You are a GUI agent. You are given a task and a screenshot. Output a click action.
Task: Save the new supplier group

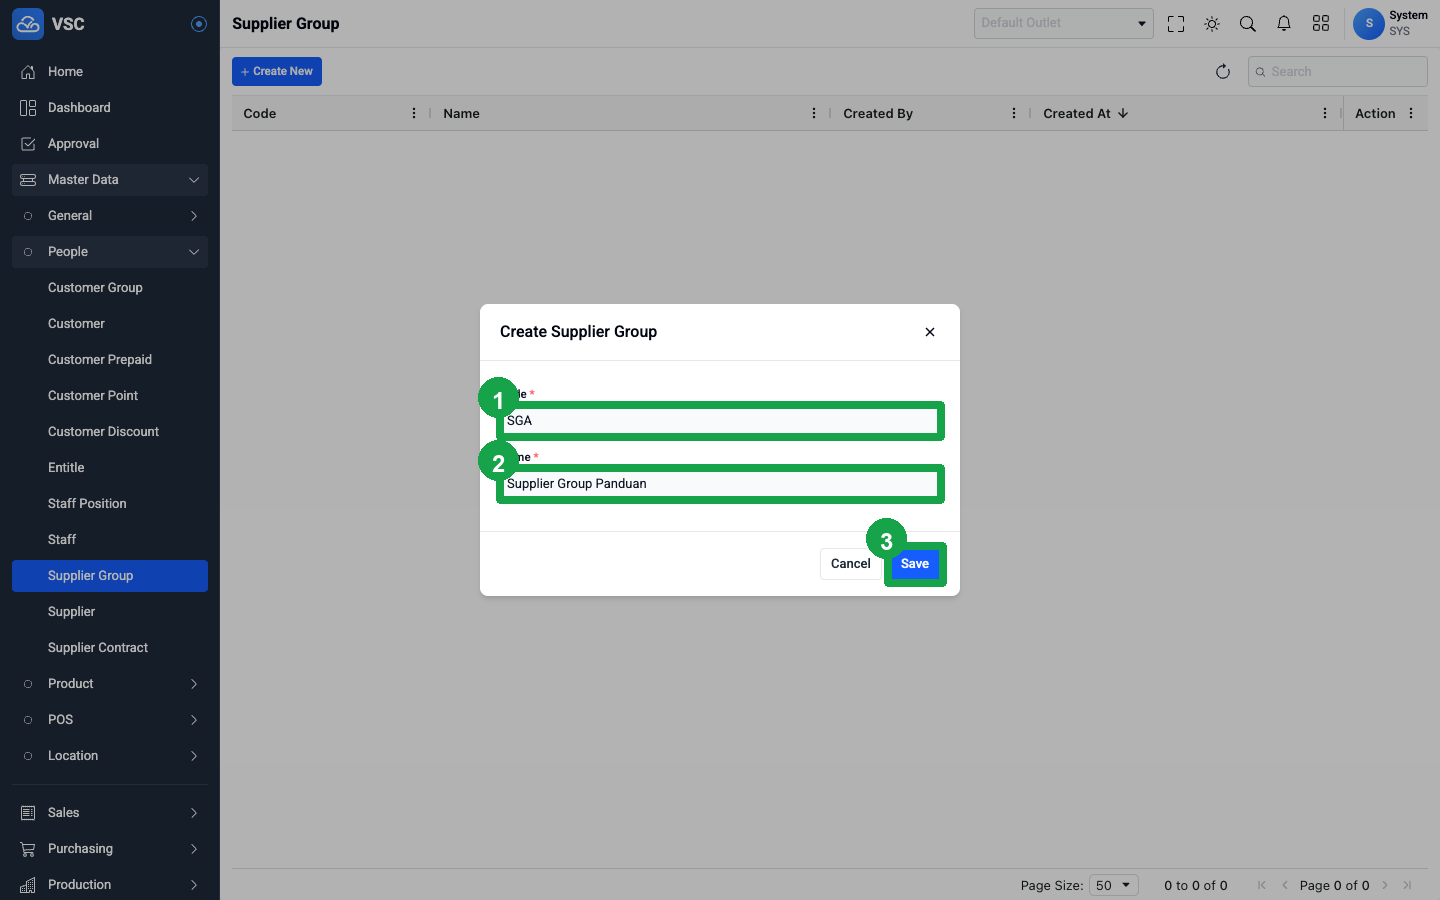pos(915,564)
